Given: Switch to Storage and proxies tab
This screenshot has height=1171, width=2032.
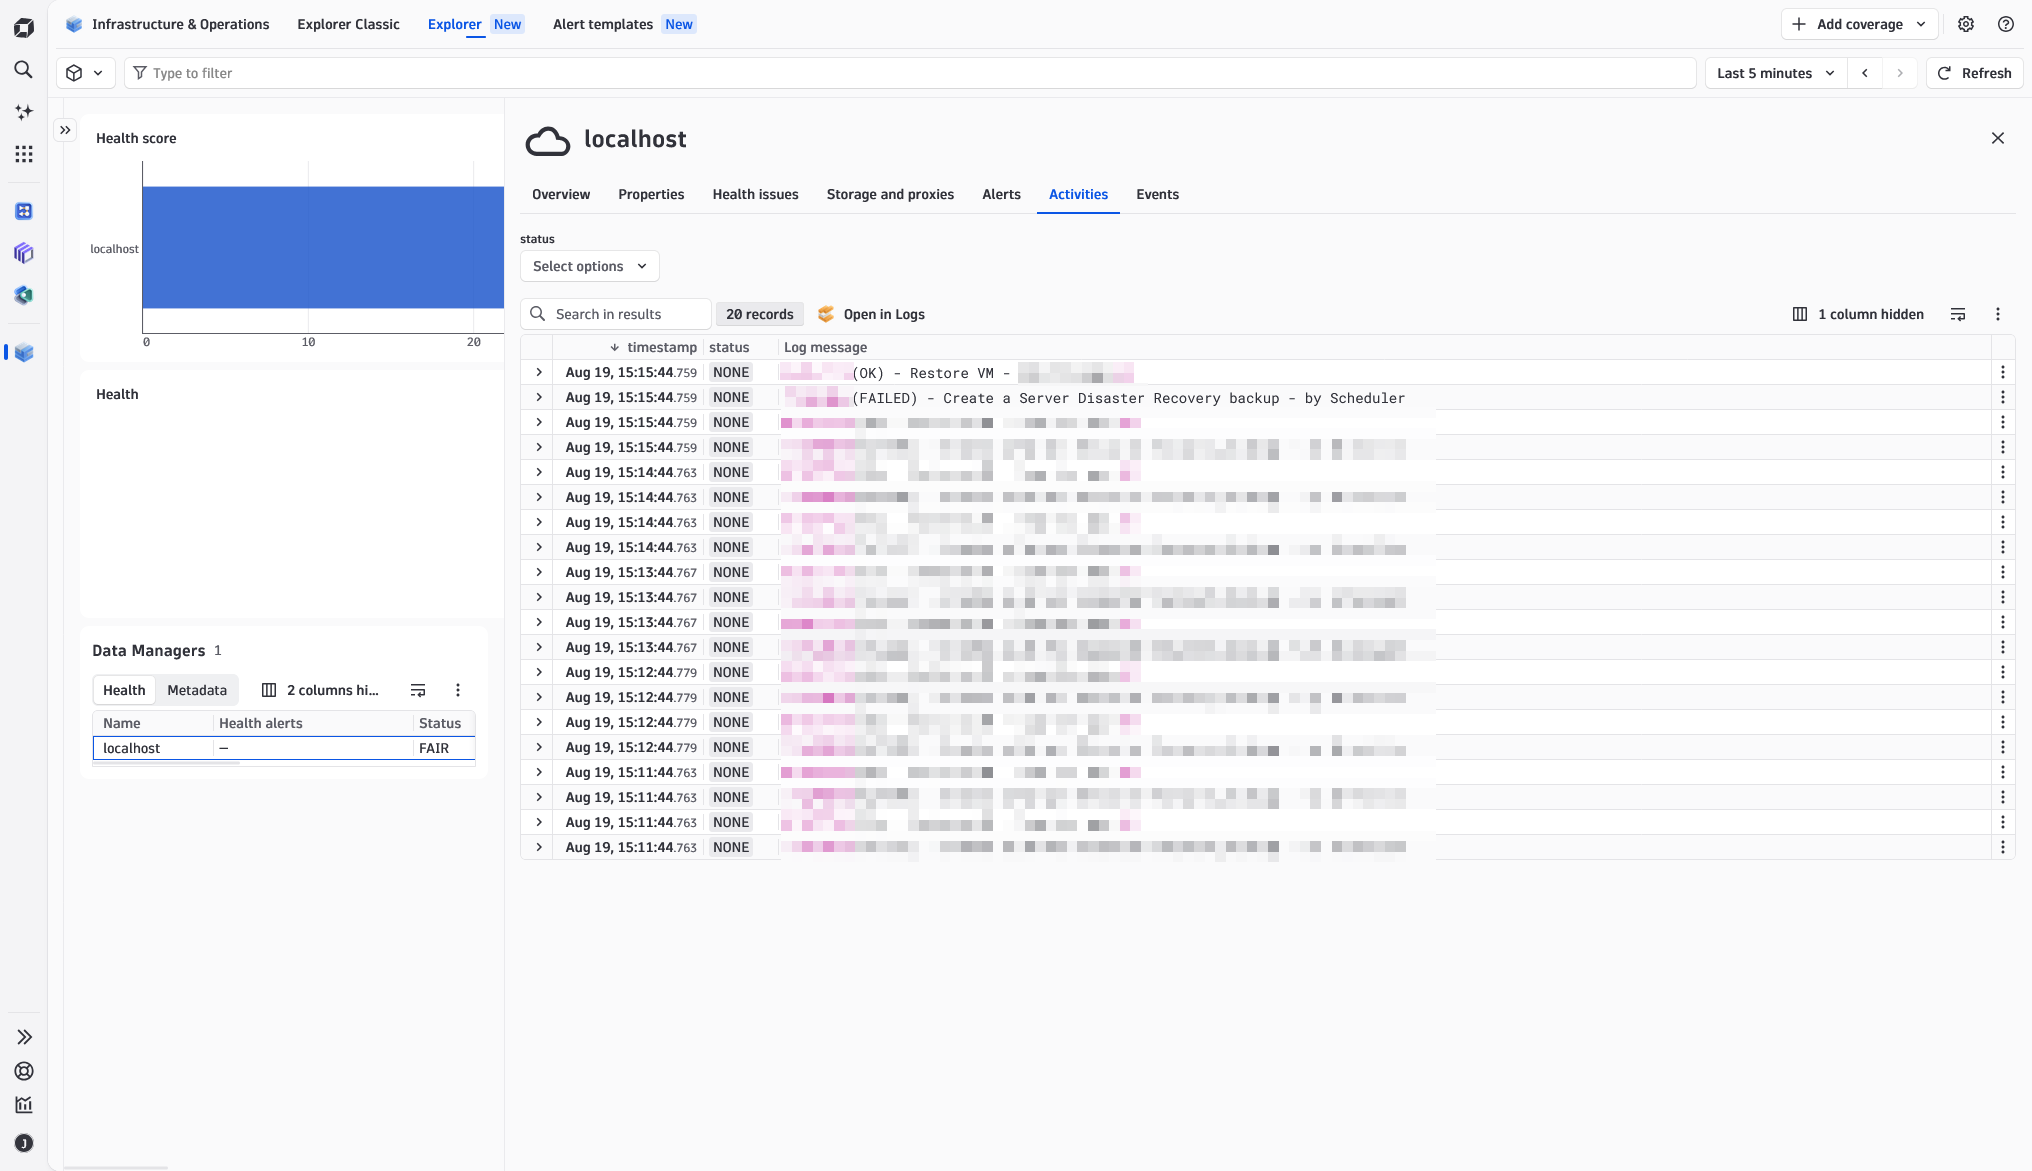Looking at the screenshot, I should point(890,194).
